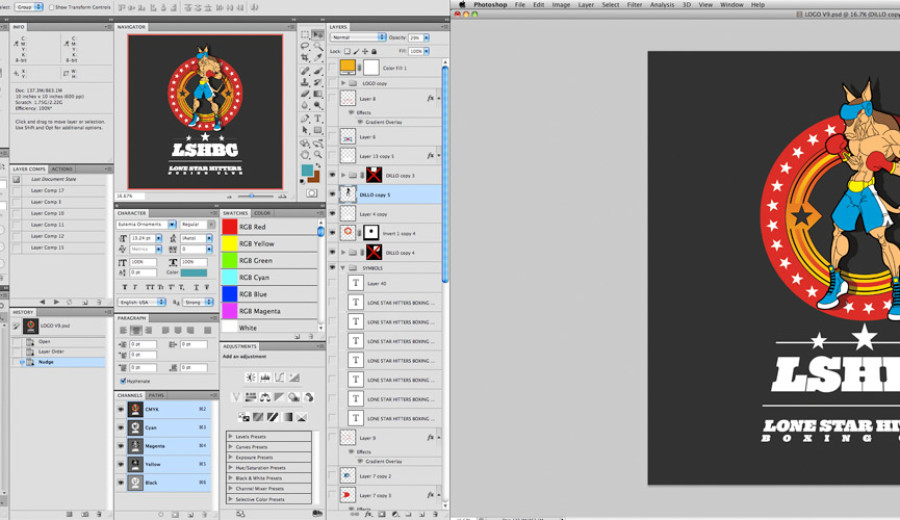
Task: Click the Navigator preview thumbnail
Action: pyautogui.click(x=205, y=111)
